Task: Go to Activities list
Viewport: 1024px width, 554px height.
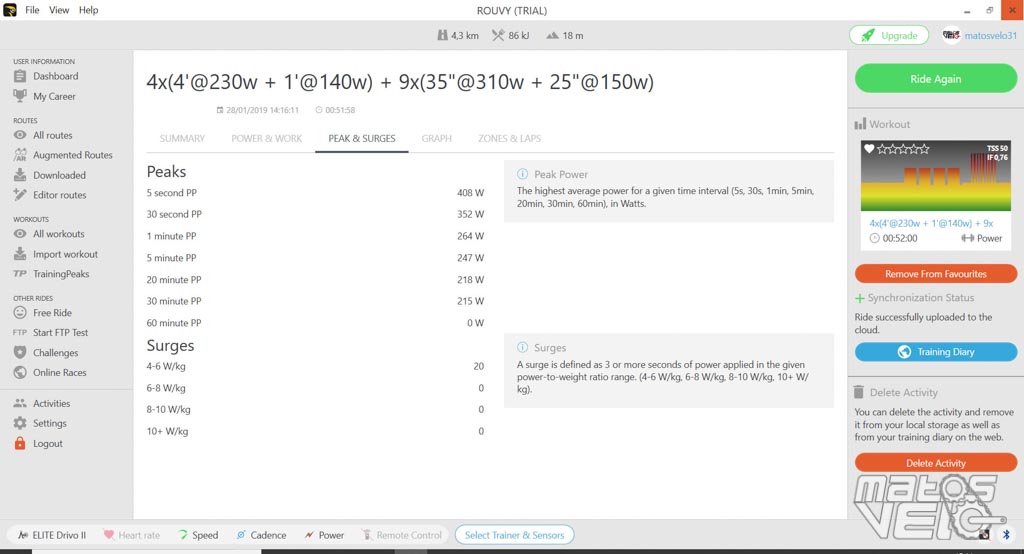Action: coord(42,404)
